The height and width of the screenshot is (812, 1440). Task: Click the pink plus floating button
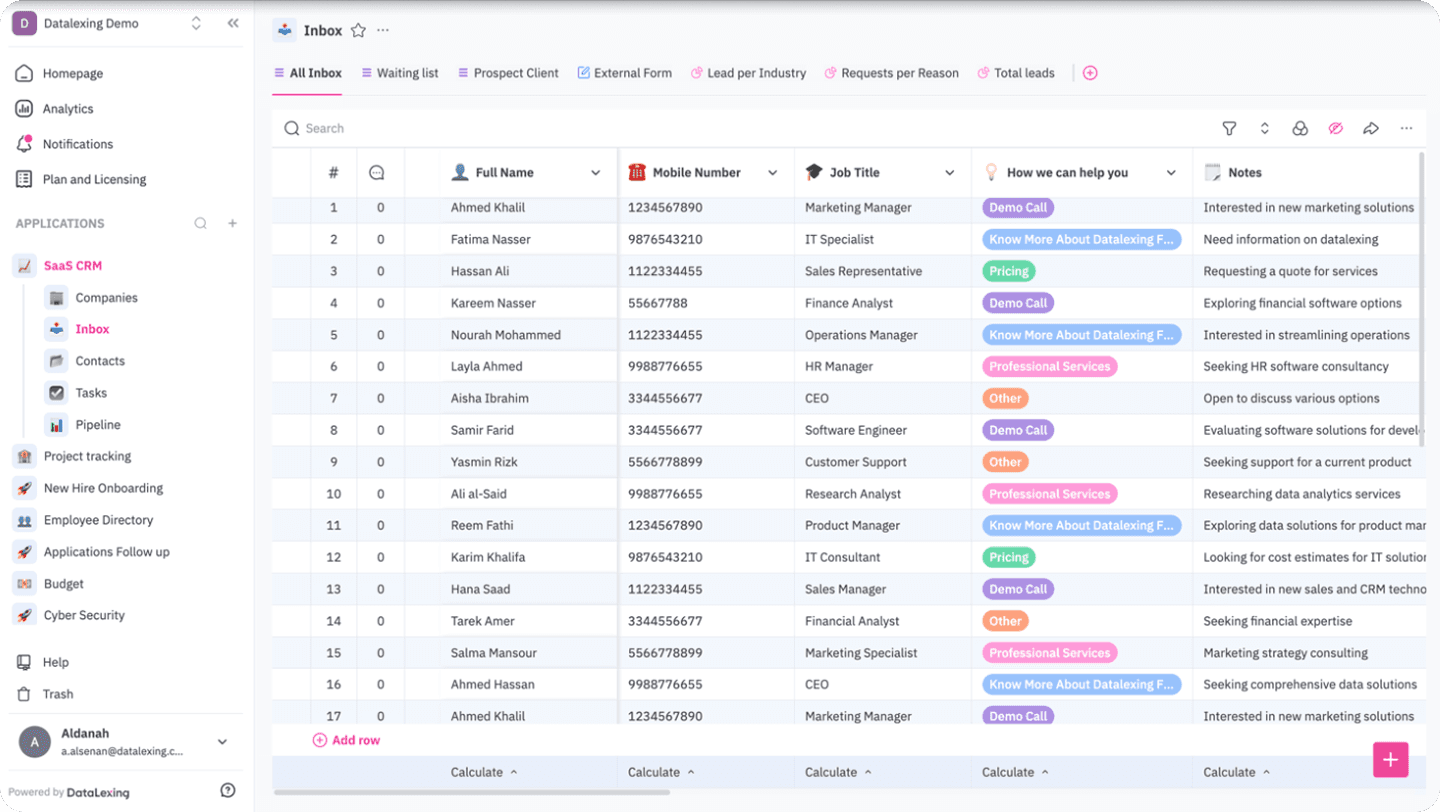click(x=1390, y=760)
